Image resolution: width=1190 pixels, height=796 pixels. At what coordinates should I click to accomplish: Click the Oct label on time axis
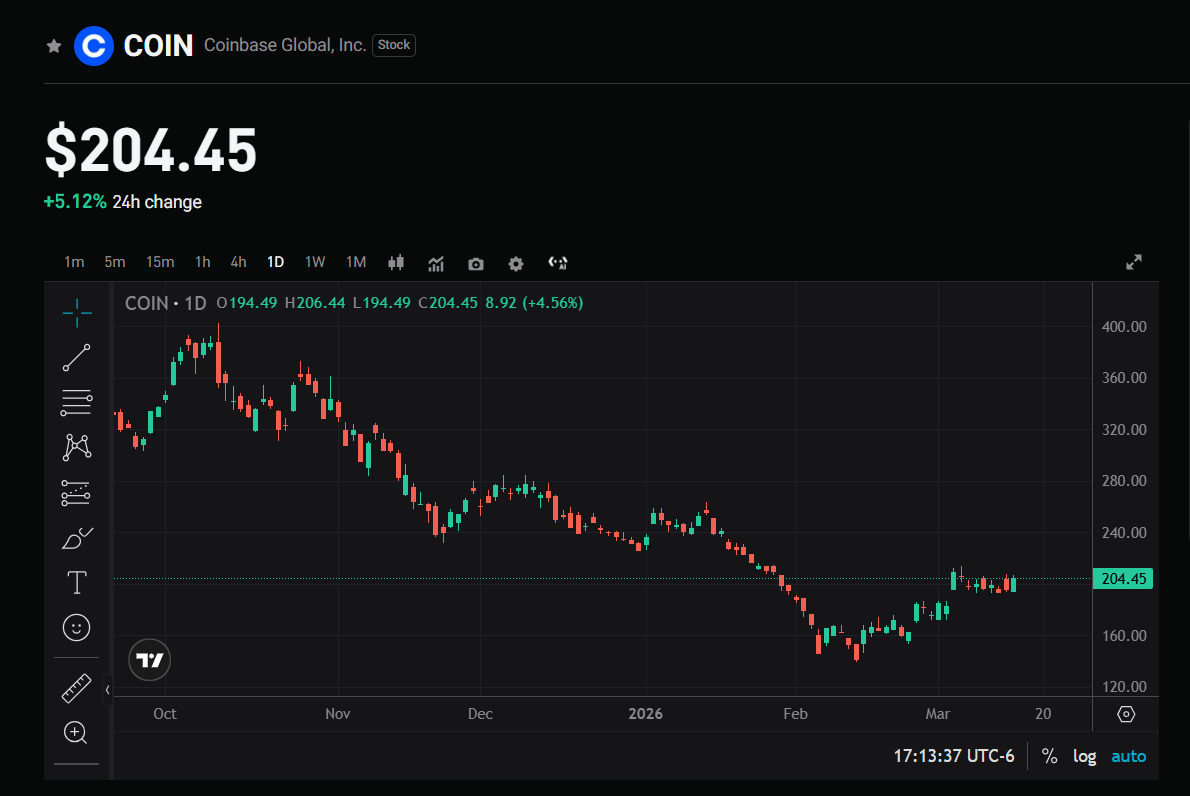[x=165, y=713]
